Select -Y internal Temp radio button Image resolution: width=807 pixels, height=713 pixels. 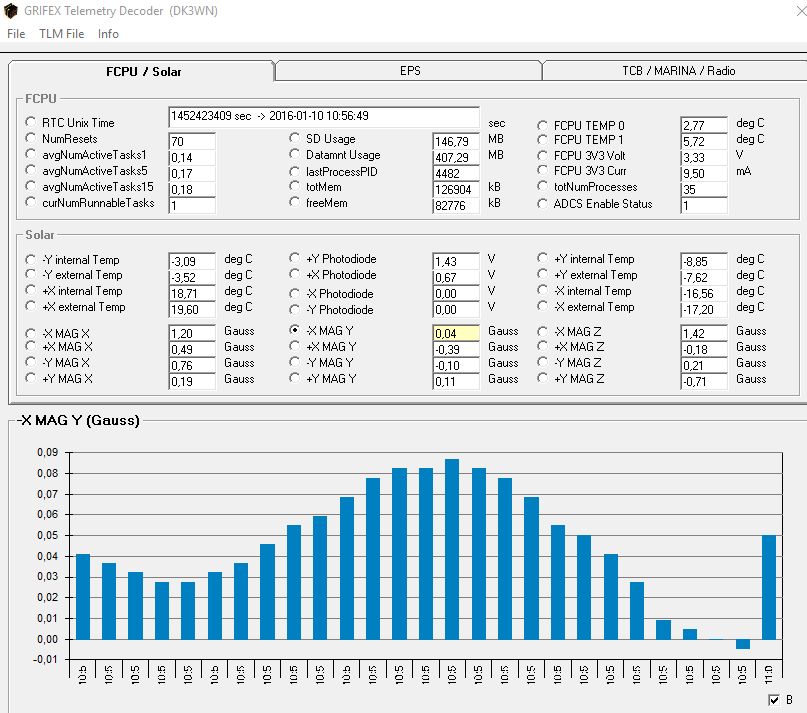[30, 259]
